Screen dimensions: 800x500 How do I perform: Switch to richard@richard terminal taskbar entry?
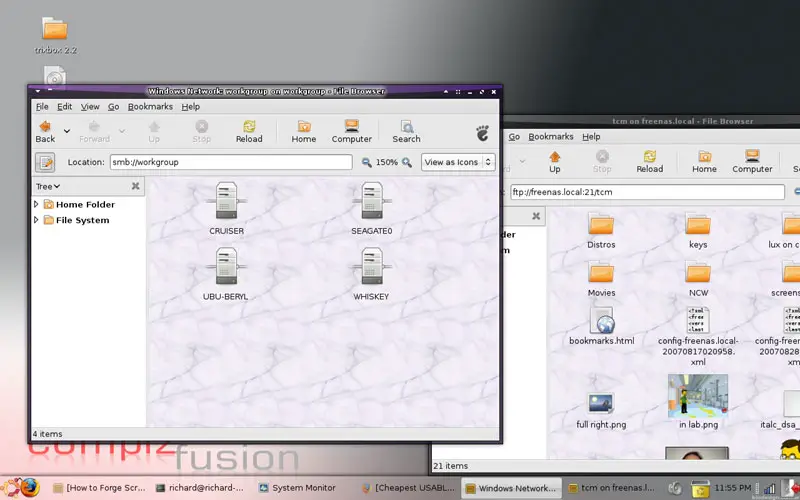(x=200, y=488)
